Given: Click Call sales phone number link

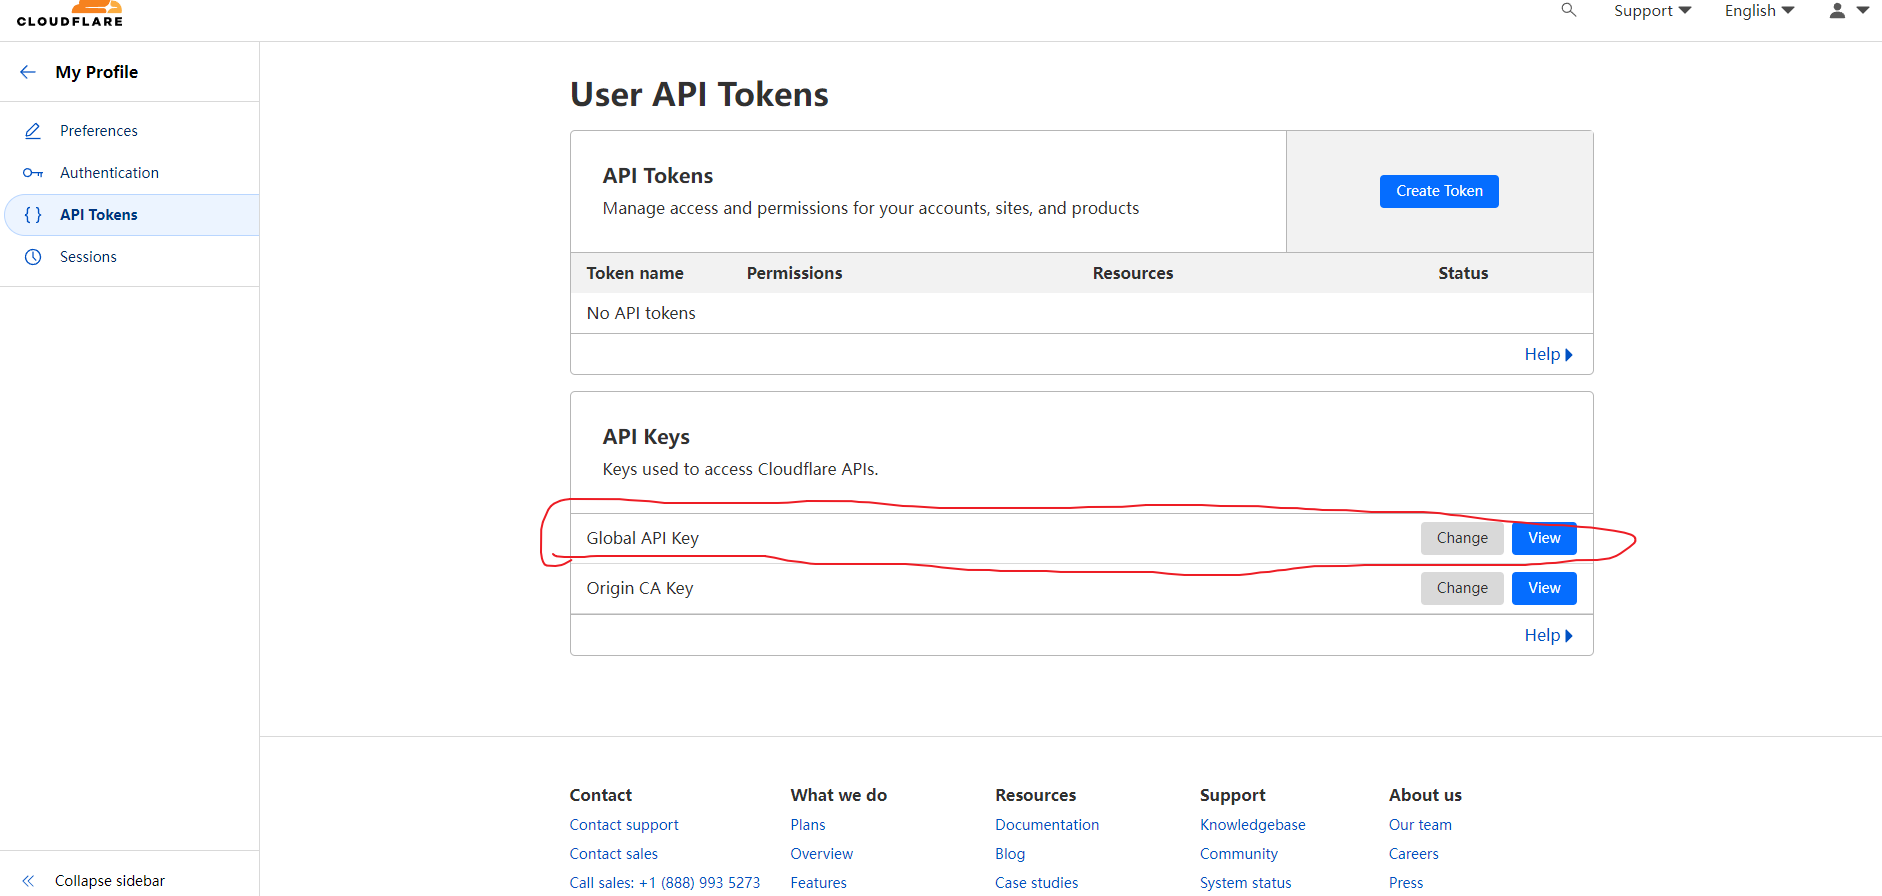Looking at the screenshot, I should (x=665, y=883).
